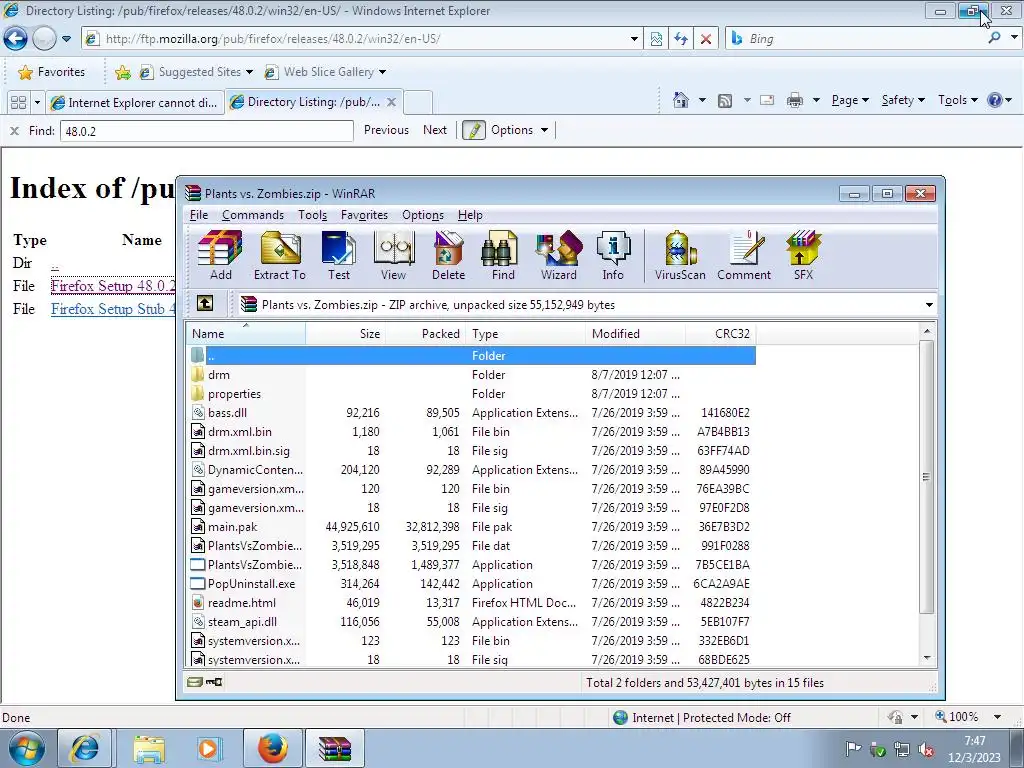Open the Web Slice Gallery dropdown

382,72
